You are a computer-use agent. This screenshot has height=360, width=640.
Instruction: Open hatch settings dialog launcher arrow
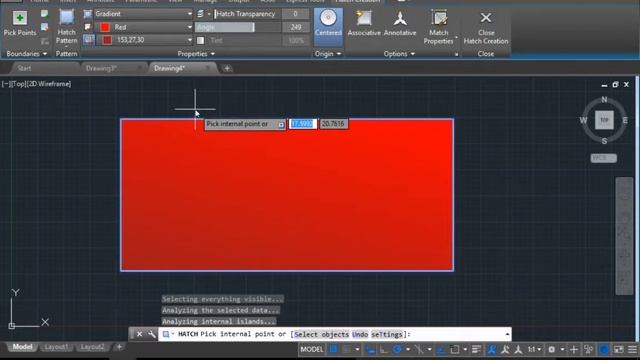457,54
